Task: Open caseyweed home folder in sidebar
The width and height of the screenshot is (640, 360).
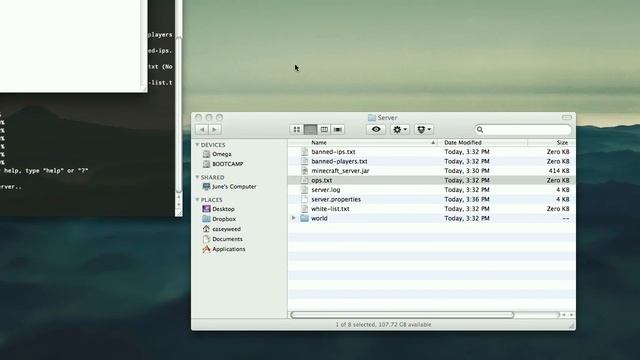Action: click(222, 229)
